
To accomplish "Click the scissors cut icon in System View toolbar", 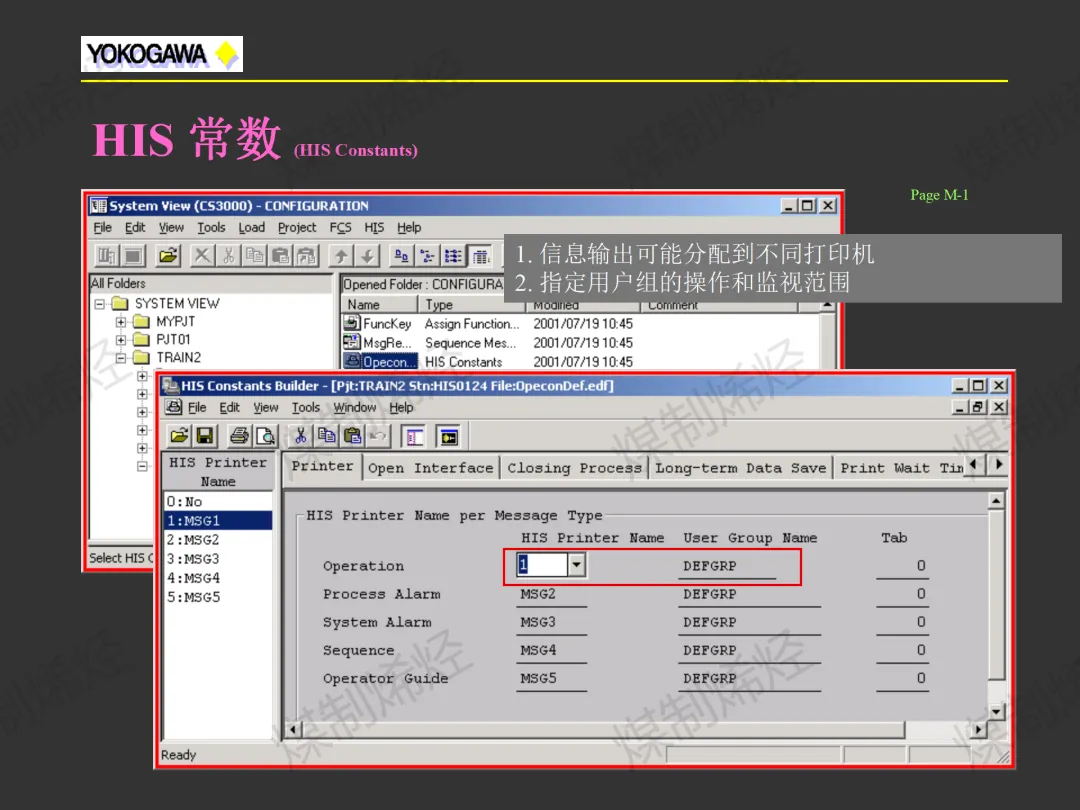I will pyautogui.click(x=228, y=256).
